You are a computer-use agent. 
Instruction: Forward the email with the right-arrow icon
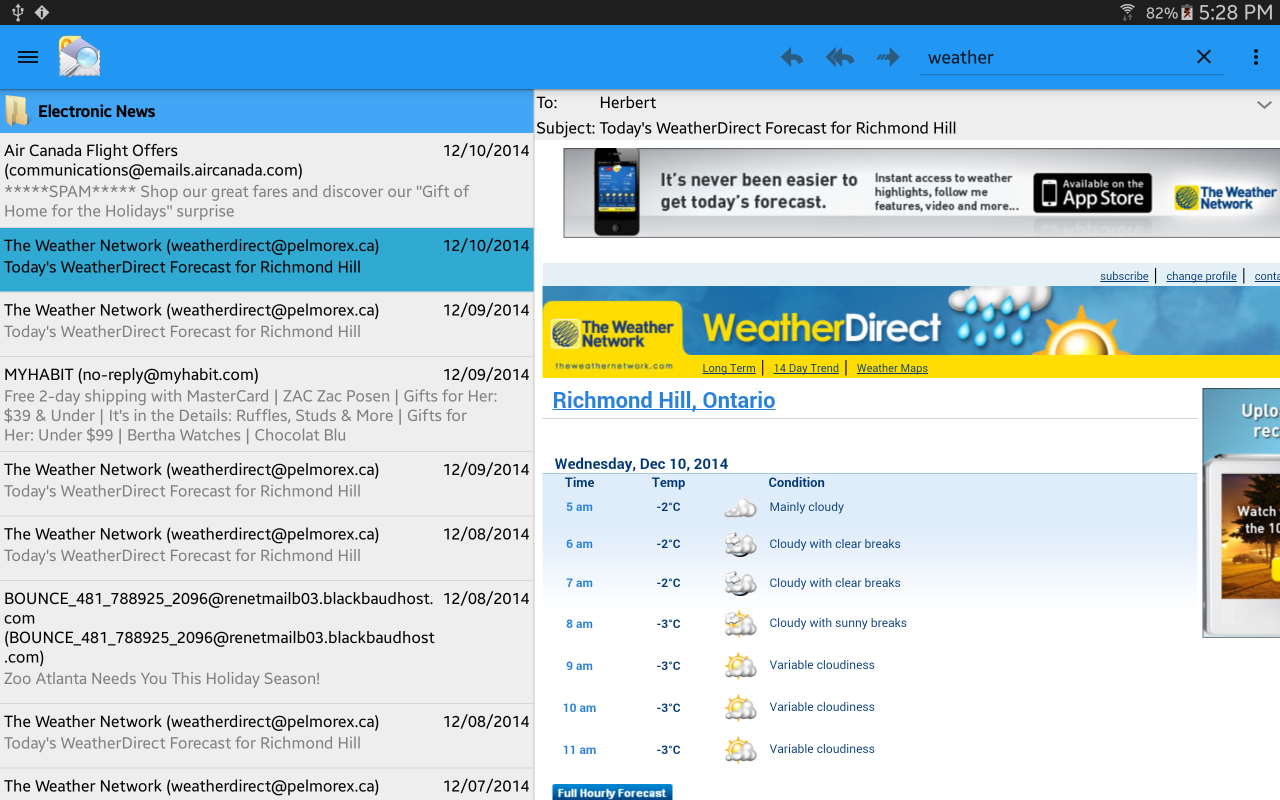888,57
